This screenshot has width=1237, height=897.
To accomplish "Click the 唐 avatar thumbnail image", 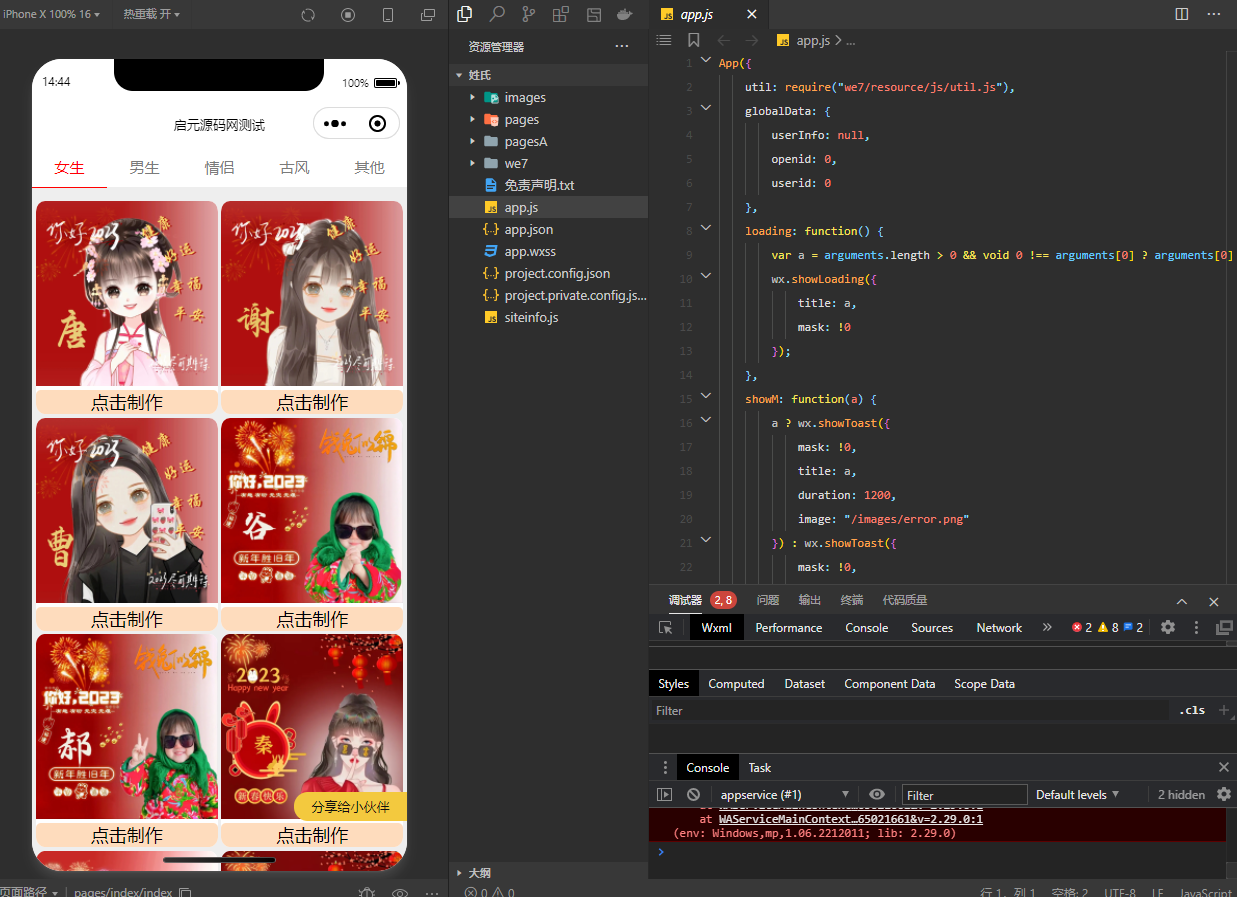I will click(127, 294).
